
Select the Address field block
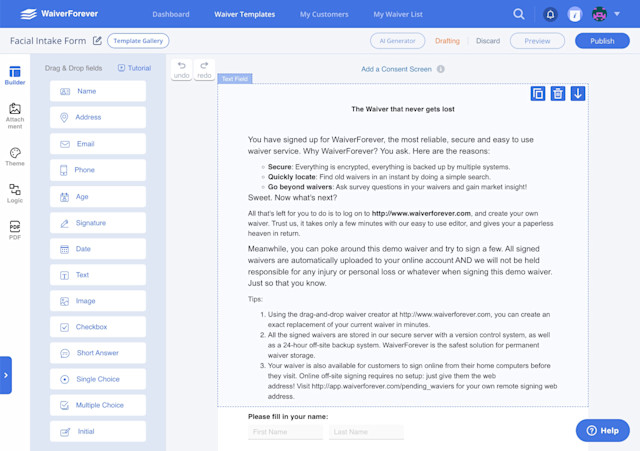click(98, 117)
